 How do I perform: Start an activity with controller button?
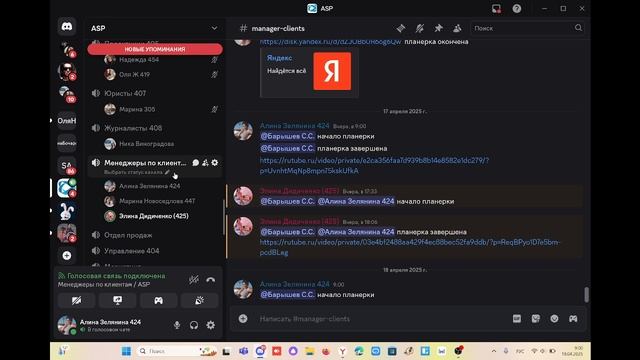coord(158,301)
